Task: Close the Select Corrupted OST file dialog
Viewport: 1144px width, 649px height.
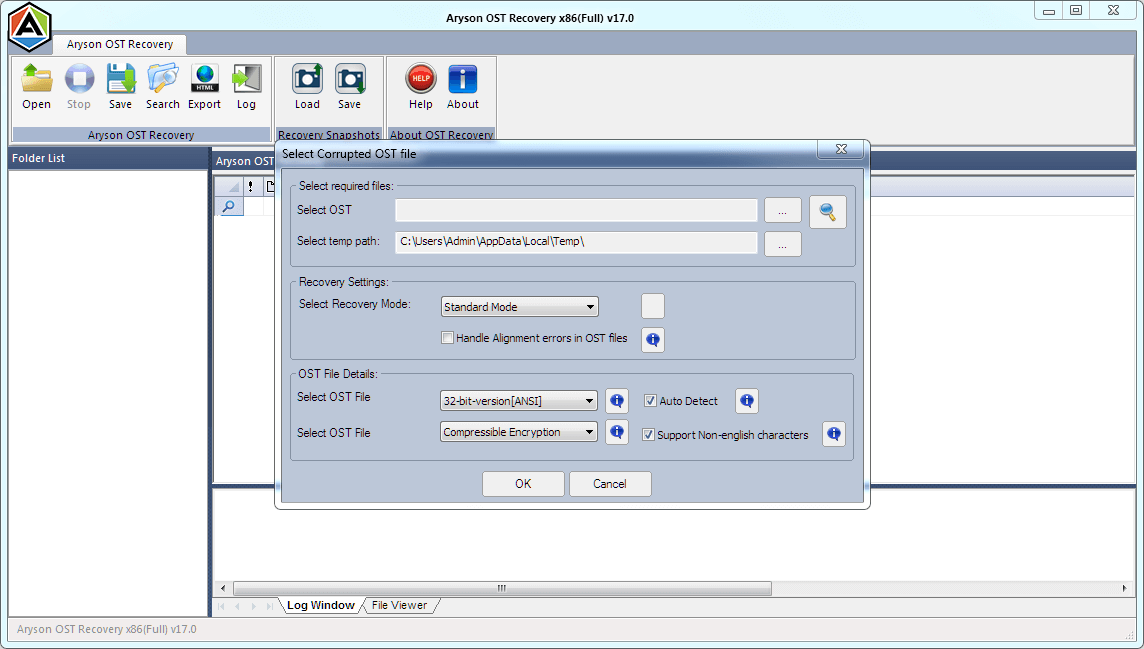Action: coord(840,149)
